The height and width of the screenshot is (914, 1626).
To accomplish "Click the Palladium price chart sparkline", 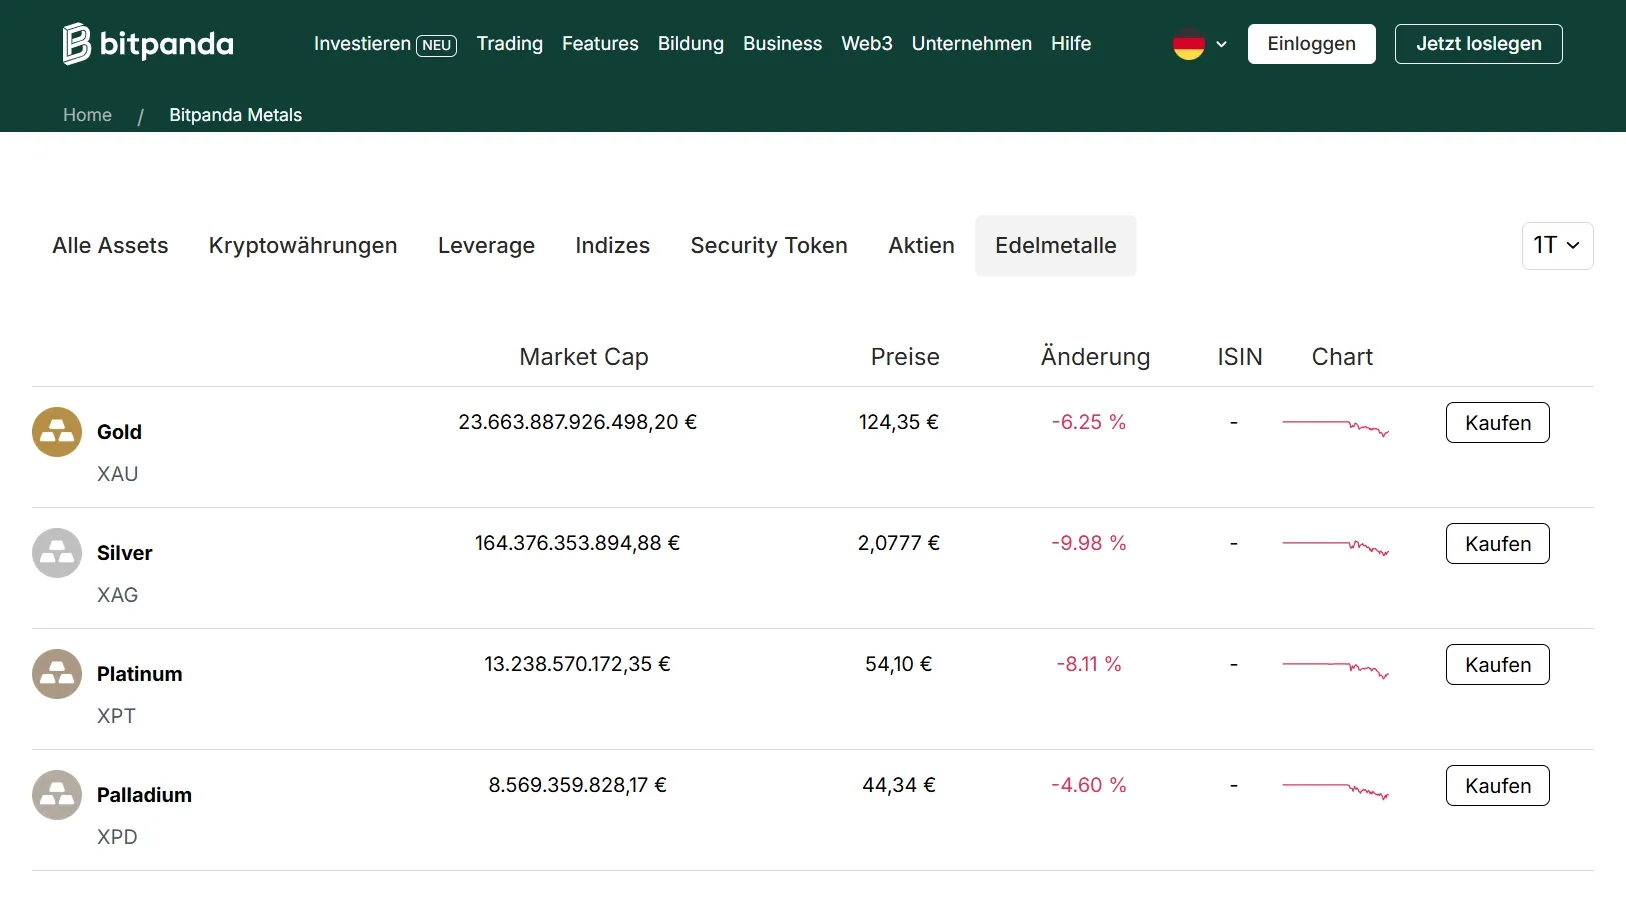I will tap(1337, 790).
